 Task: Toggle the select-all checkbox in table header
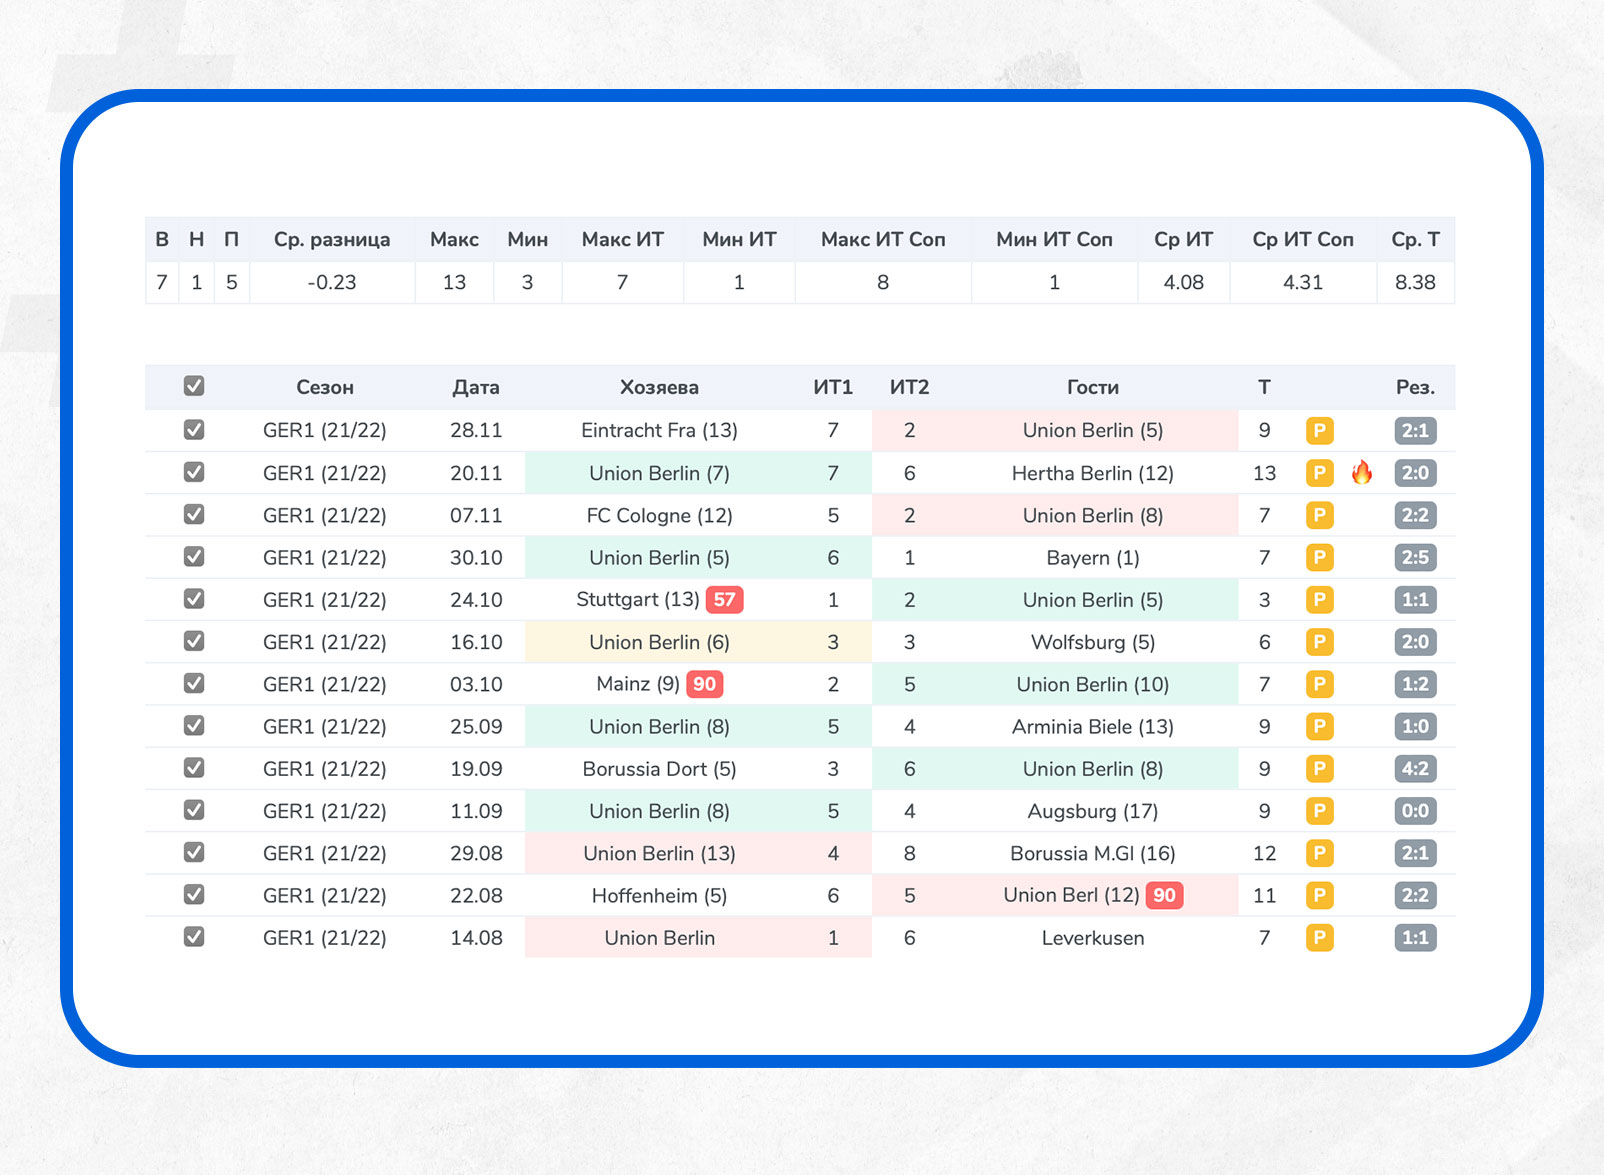(194, 386)
